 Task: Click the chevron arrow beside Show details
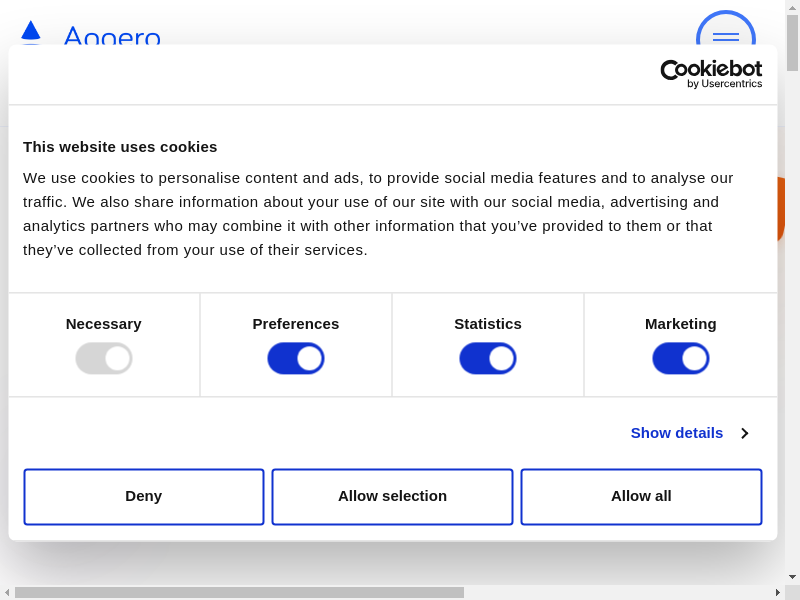[744, 433]
